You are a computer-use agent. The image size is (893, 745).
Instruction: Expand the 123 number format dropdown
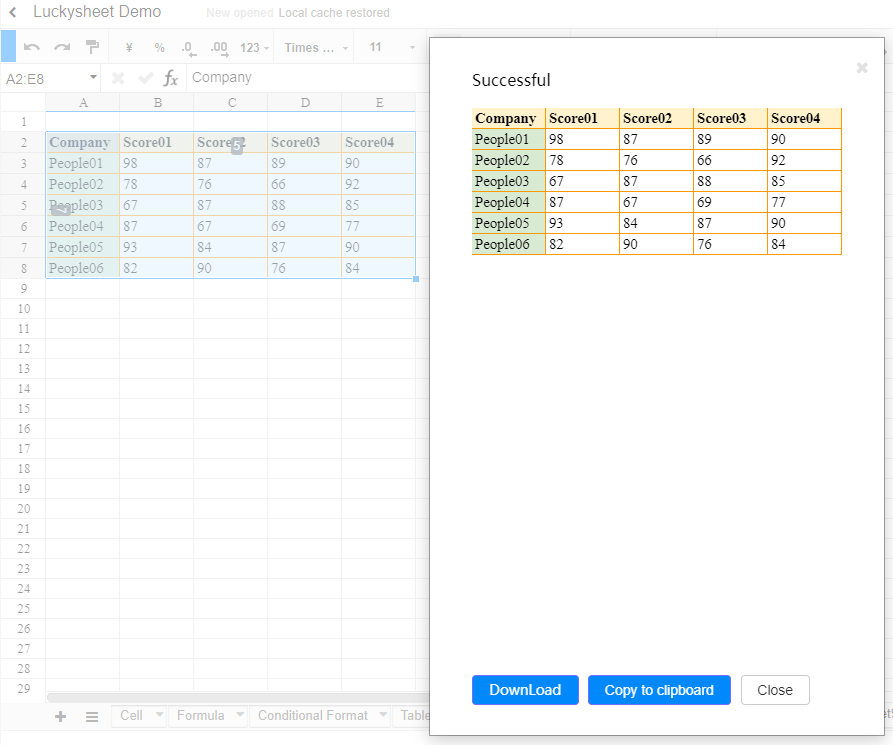click(253, 46)
